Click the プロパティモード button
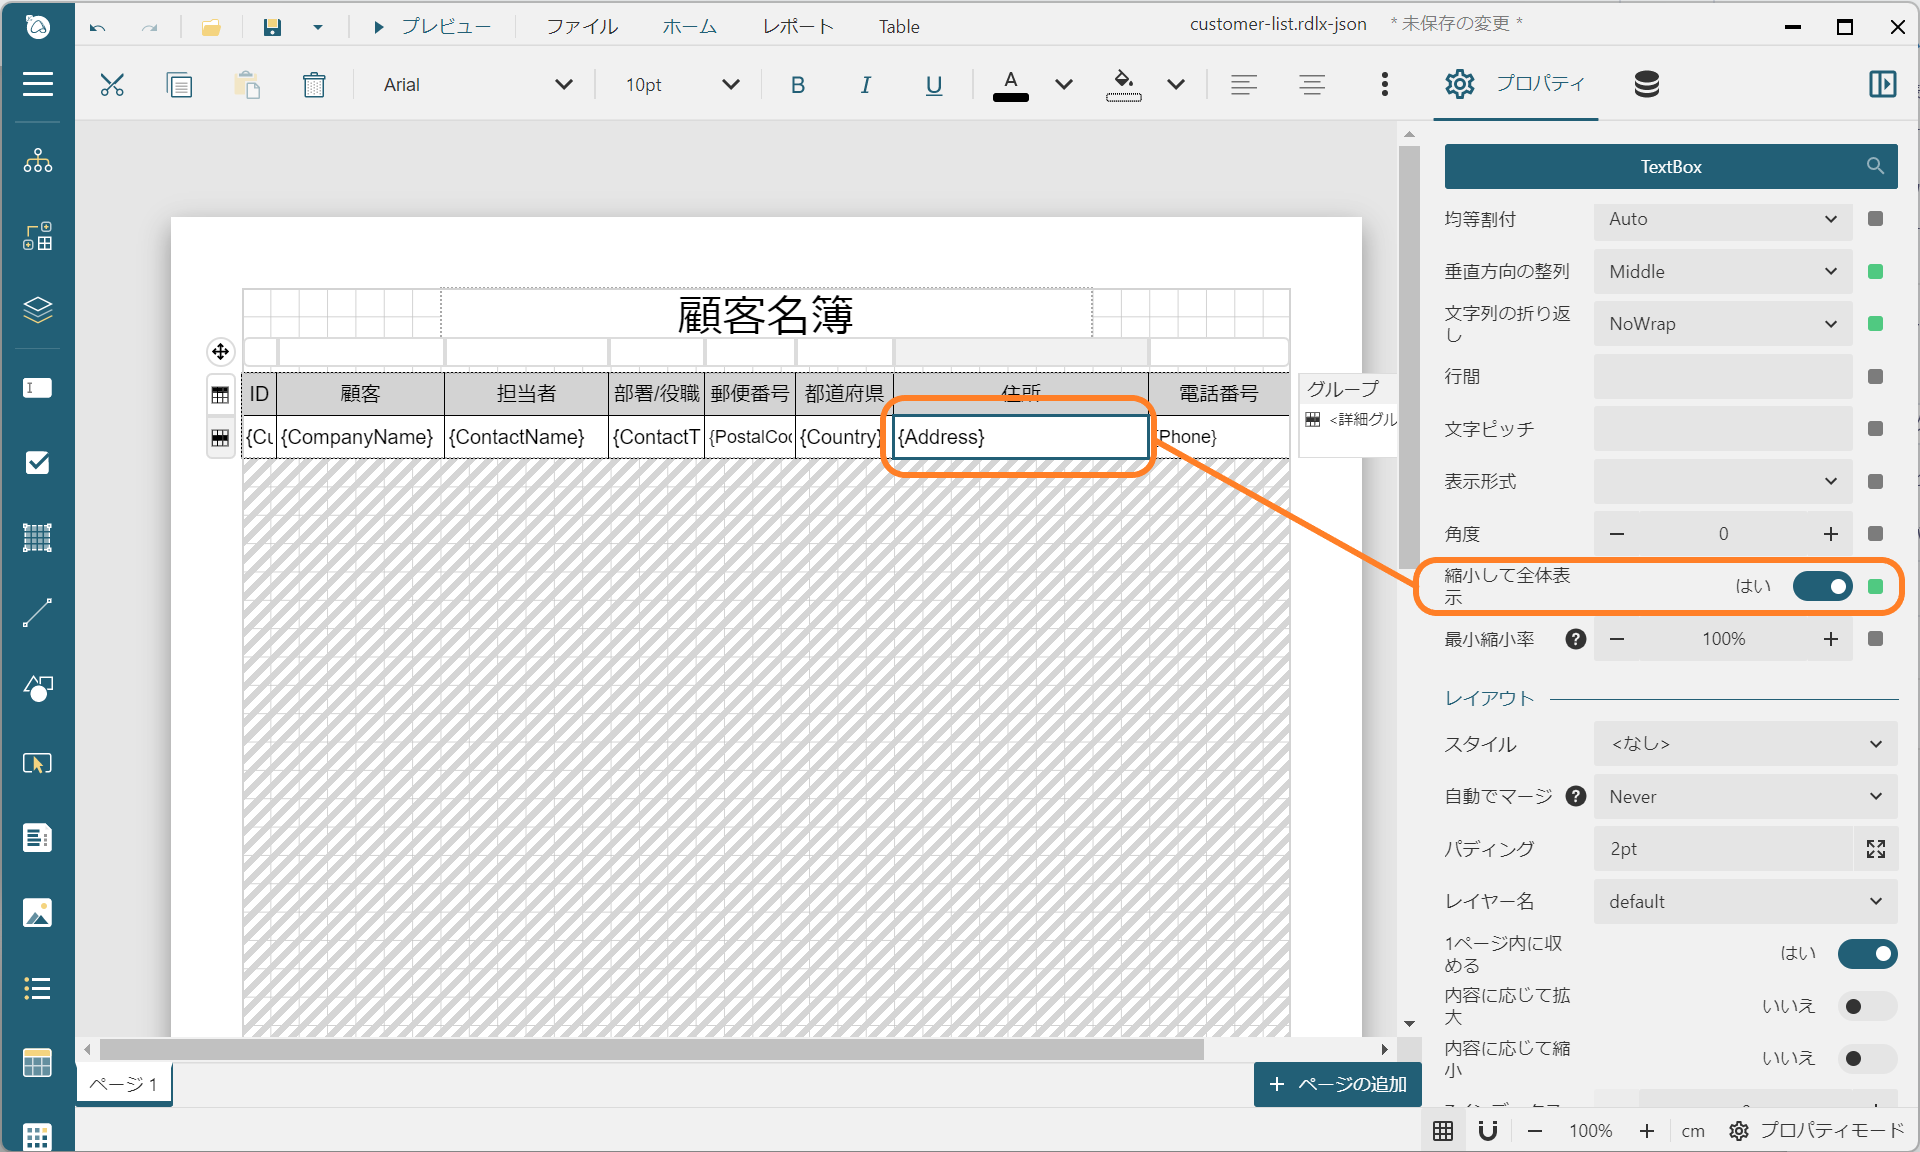The image size is (1920, 1152). (1817, 1130)
